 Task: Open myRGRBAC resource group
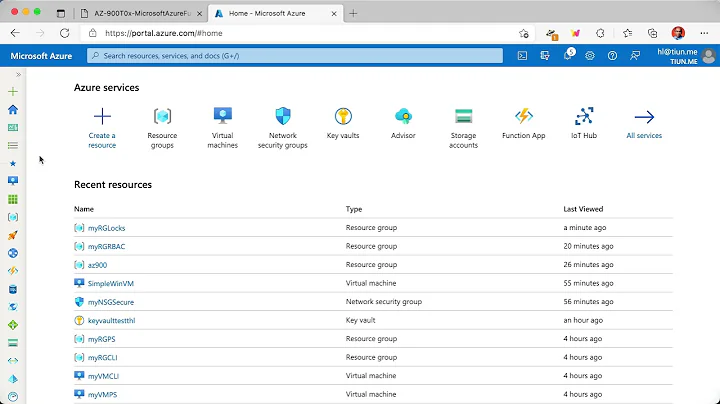point(107,246)
